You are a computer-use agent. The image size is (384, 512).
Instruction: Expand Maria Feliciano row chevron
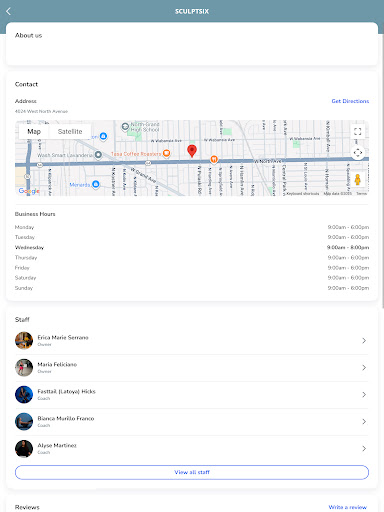[x=364, y=367]
